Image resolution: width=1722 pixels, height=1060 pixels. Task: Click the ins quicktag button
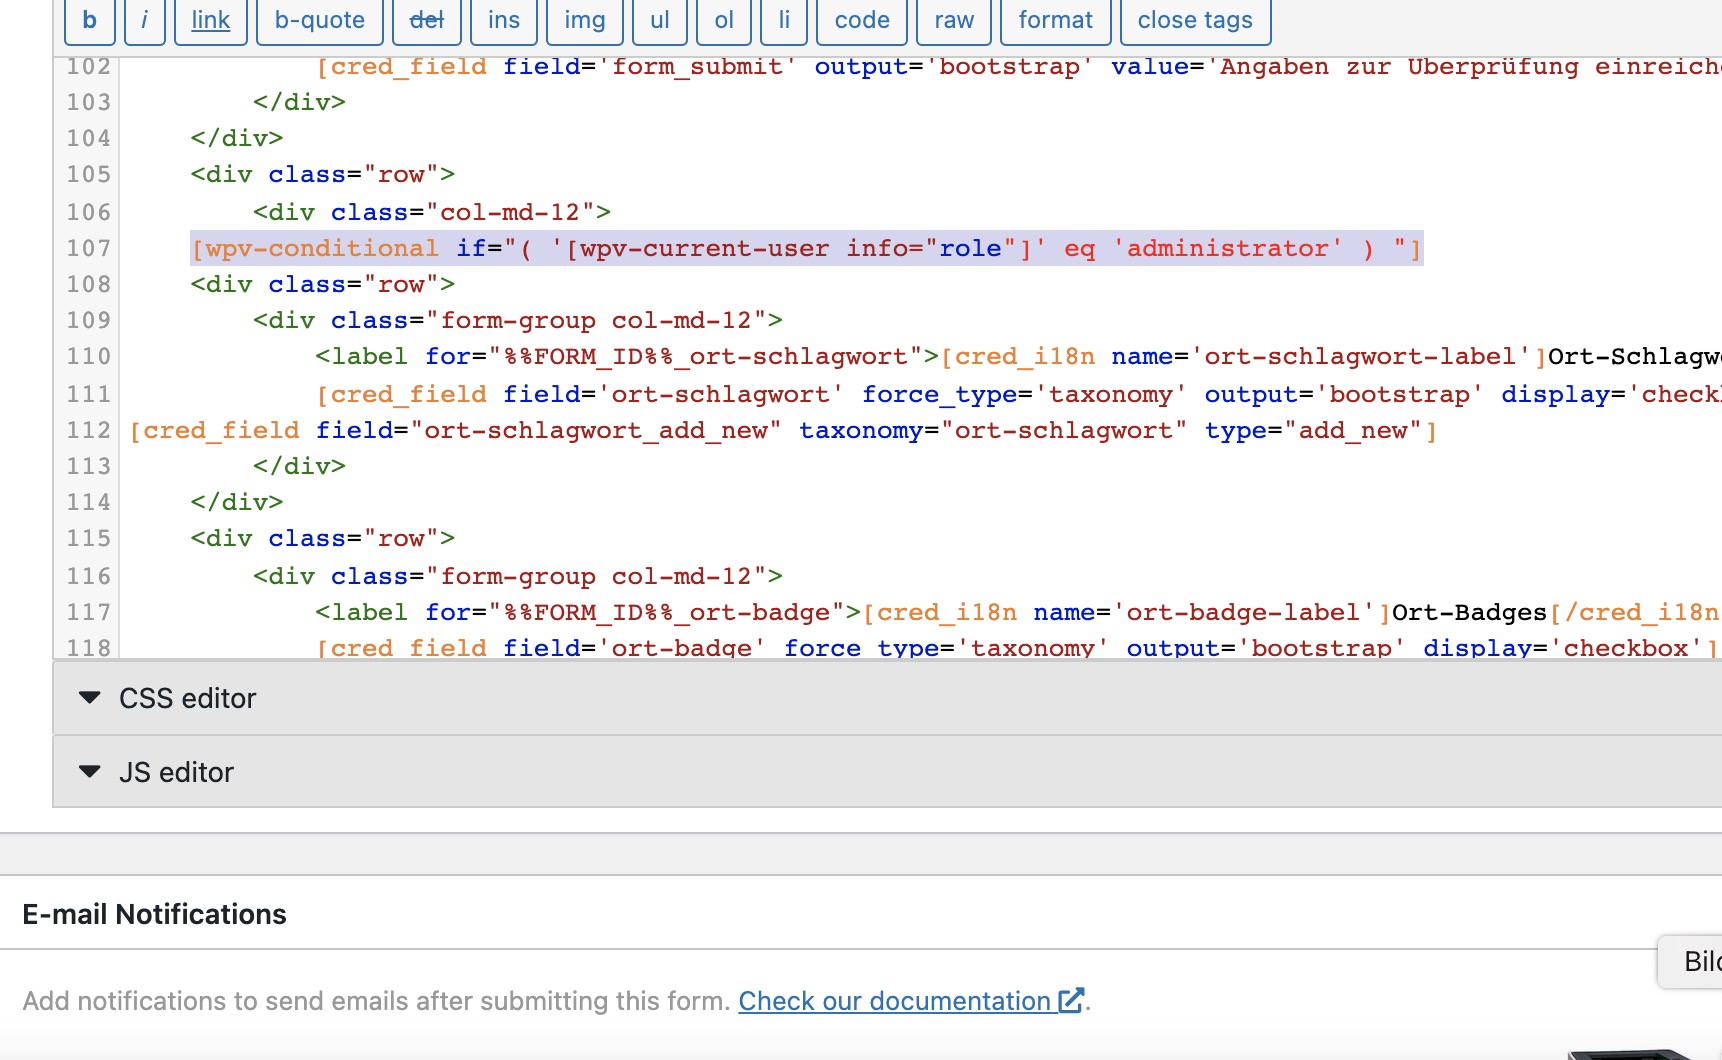tap(504, 21)
